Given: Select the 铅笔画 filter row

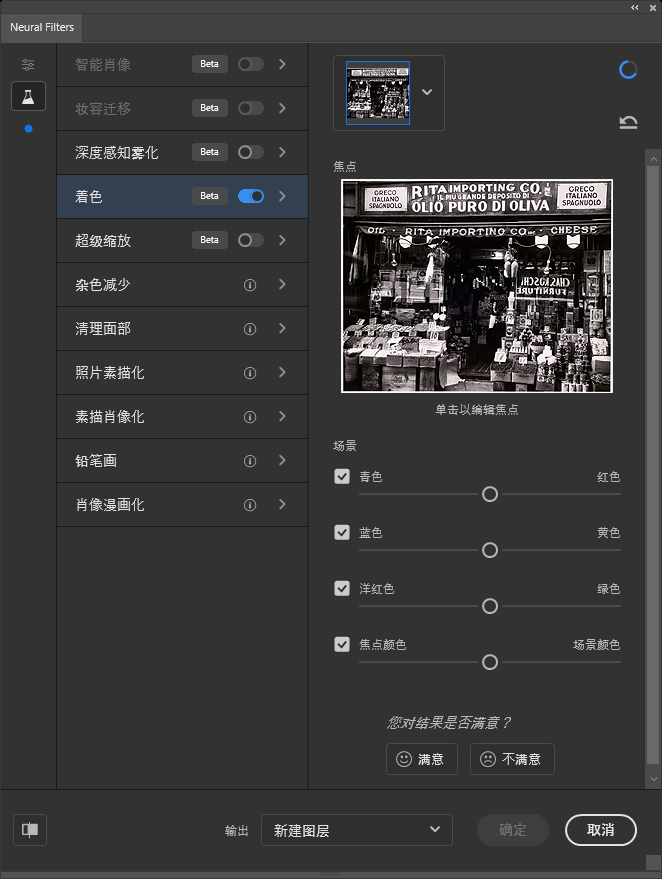Looking at the screenshot, I should 182,460.
